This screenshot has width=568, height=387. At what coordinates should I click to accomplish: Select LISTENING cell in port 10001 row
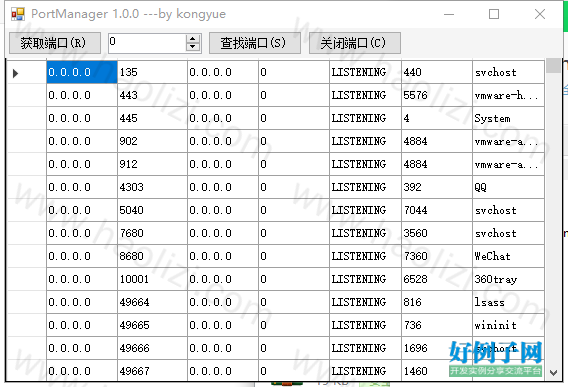(x=366, y=279)
